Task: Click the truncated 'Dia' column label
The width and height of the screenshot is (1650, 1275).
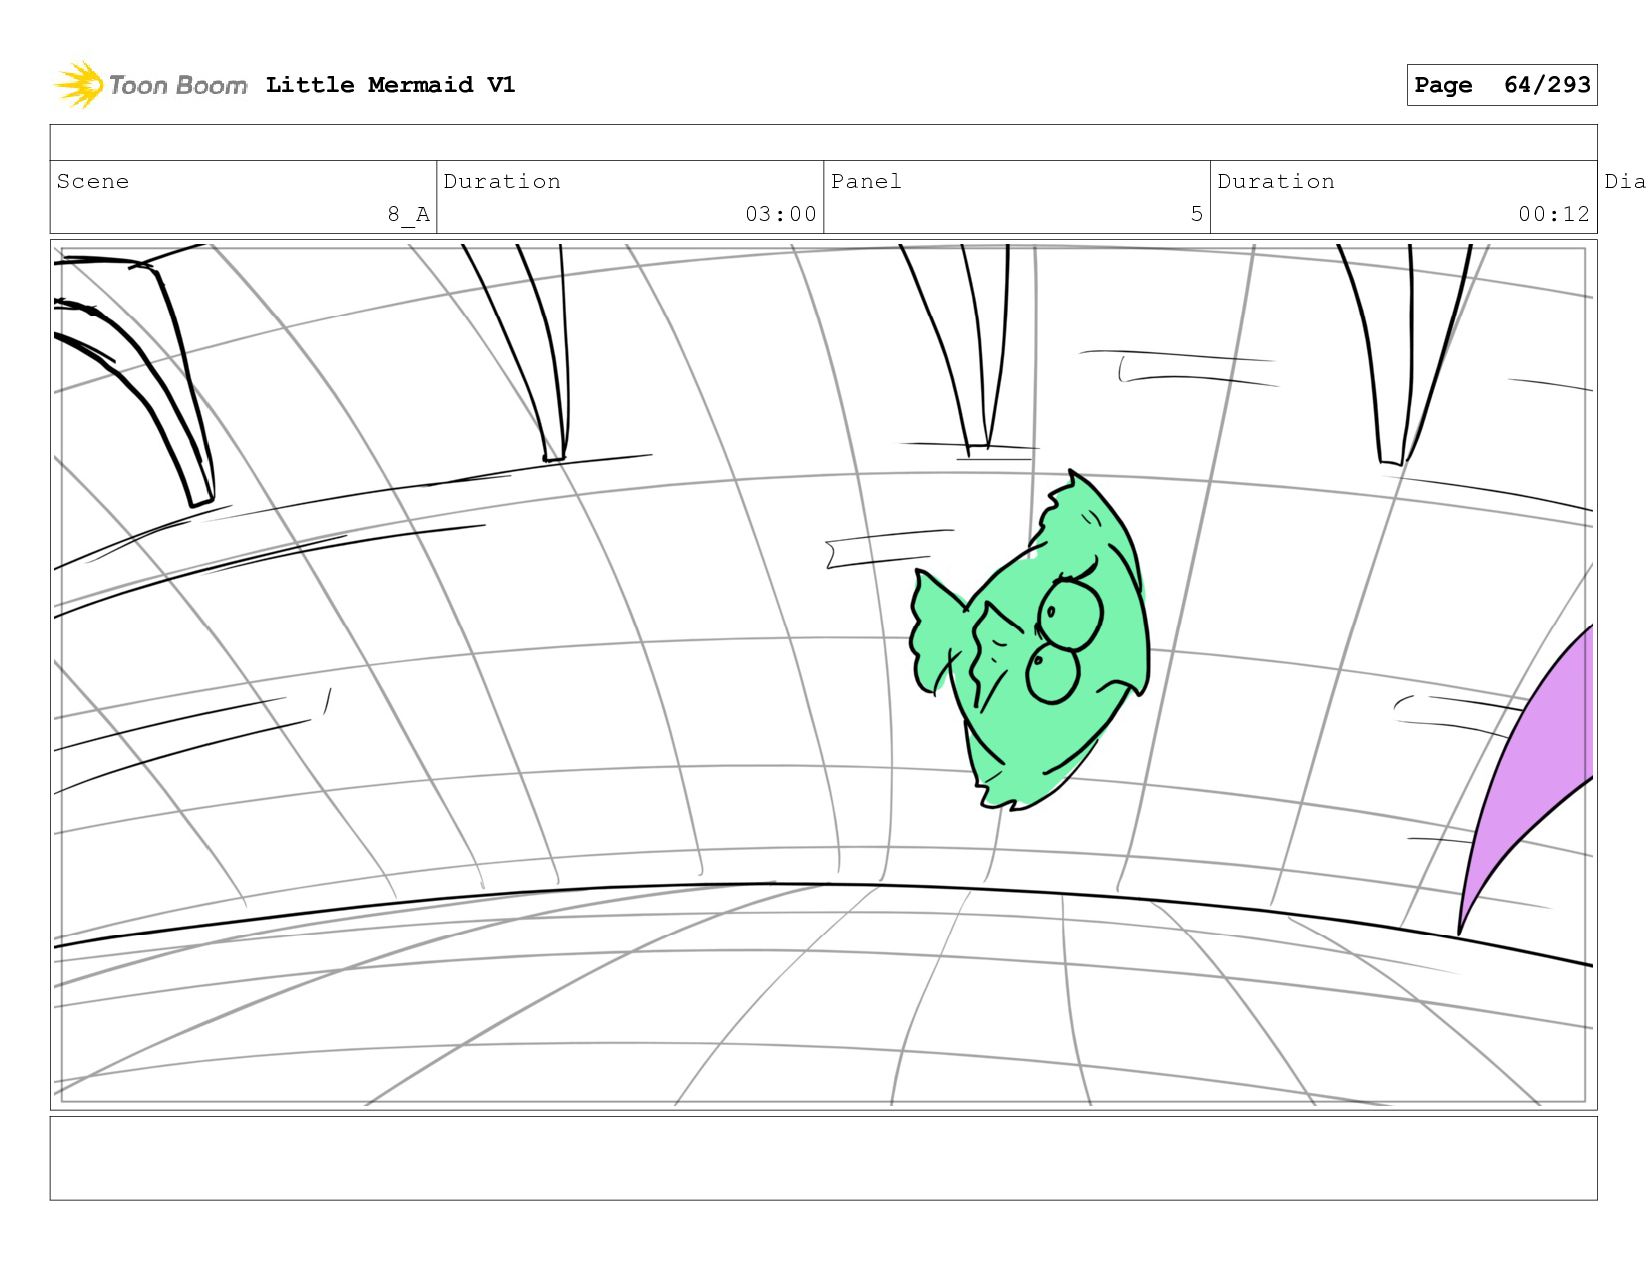Action: pos(1626,181)
